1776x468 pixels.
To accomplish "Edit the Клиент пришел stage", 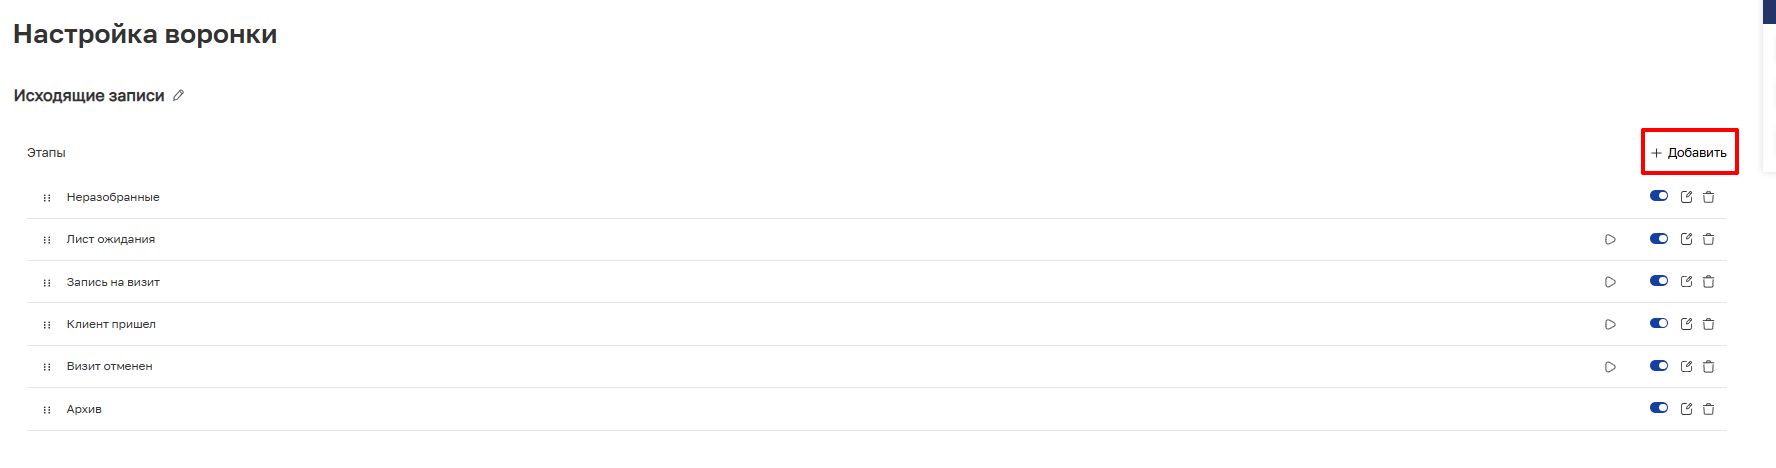I will click(x=1686, y=324).
